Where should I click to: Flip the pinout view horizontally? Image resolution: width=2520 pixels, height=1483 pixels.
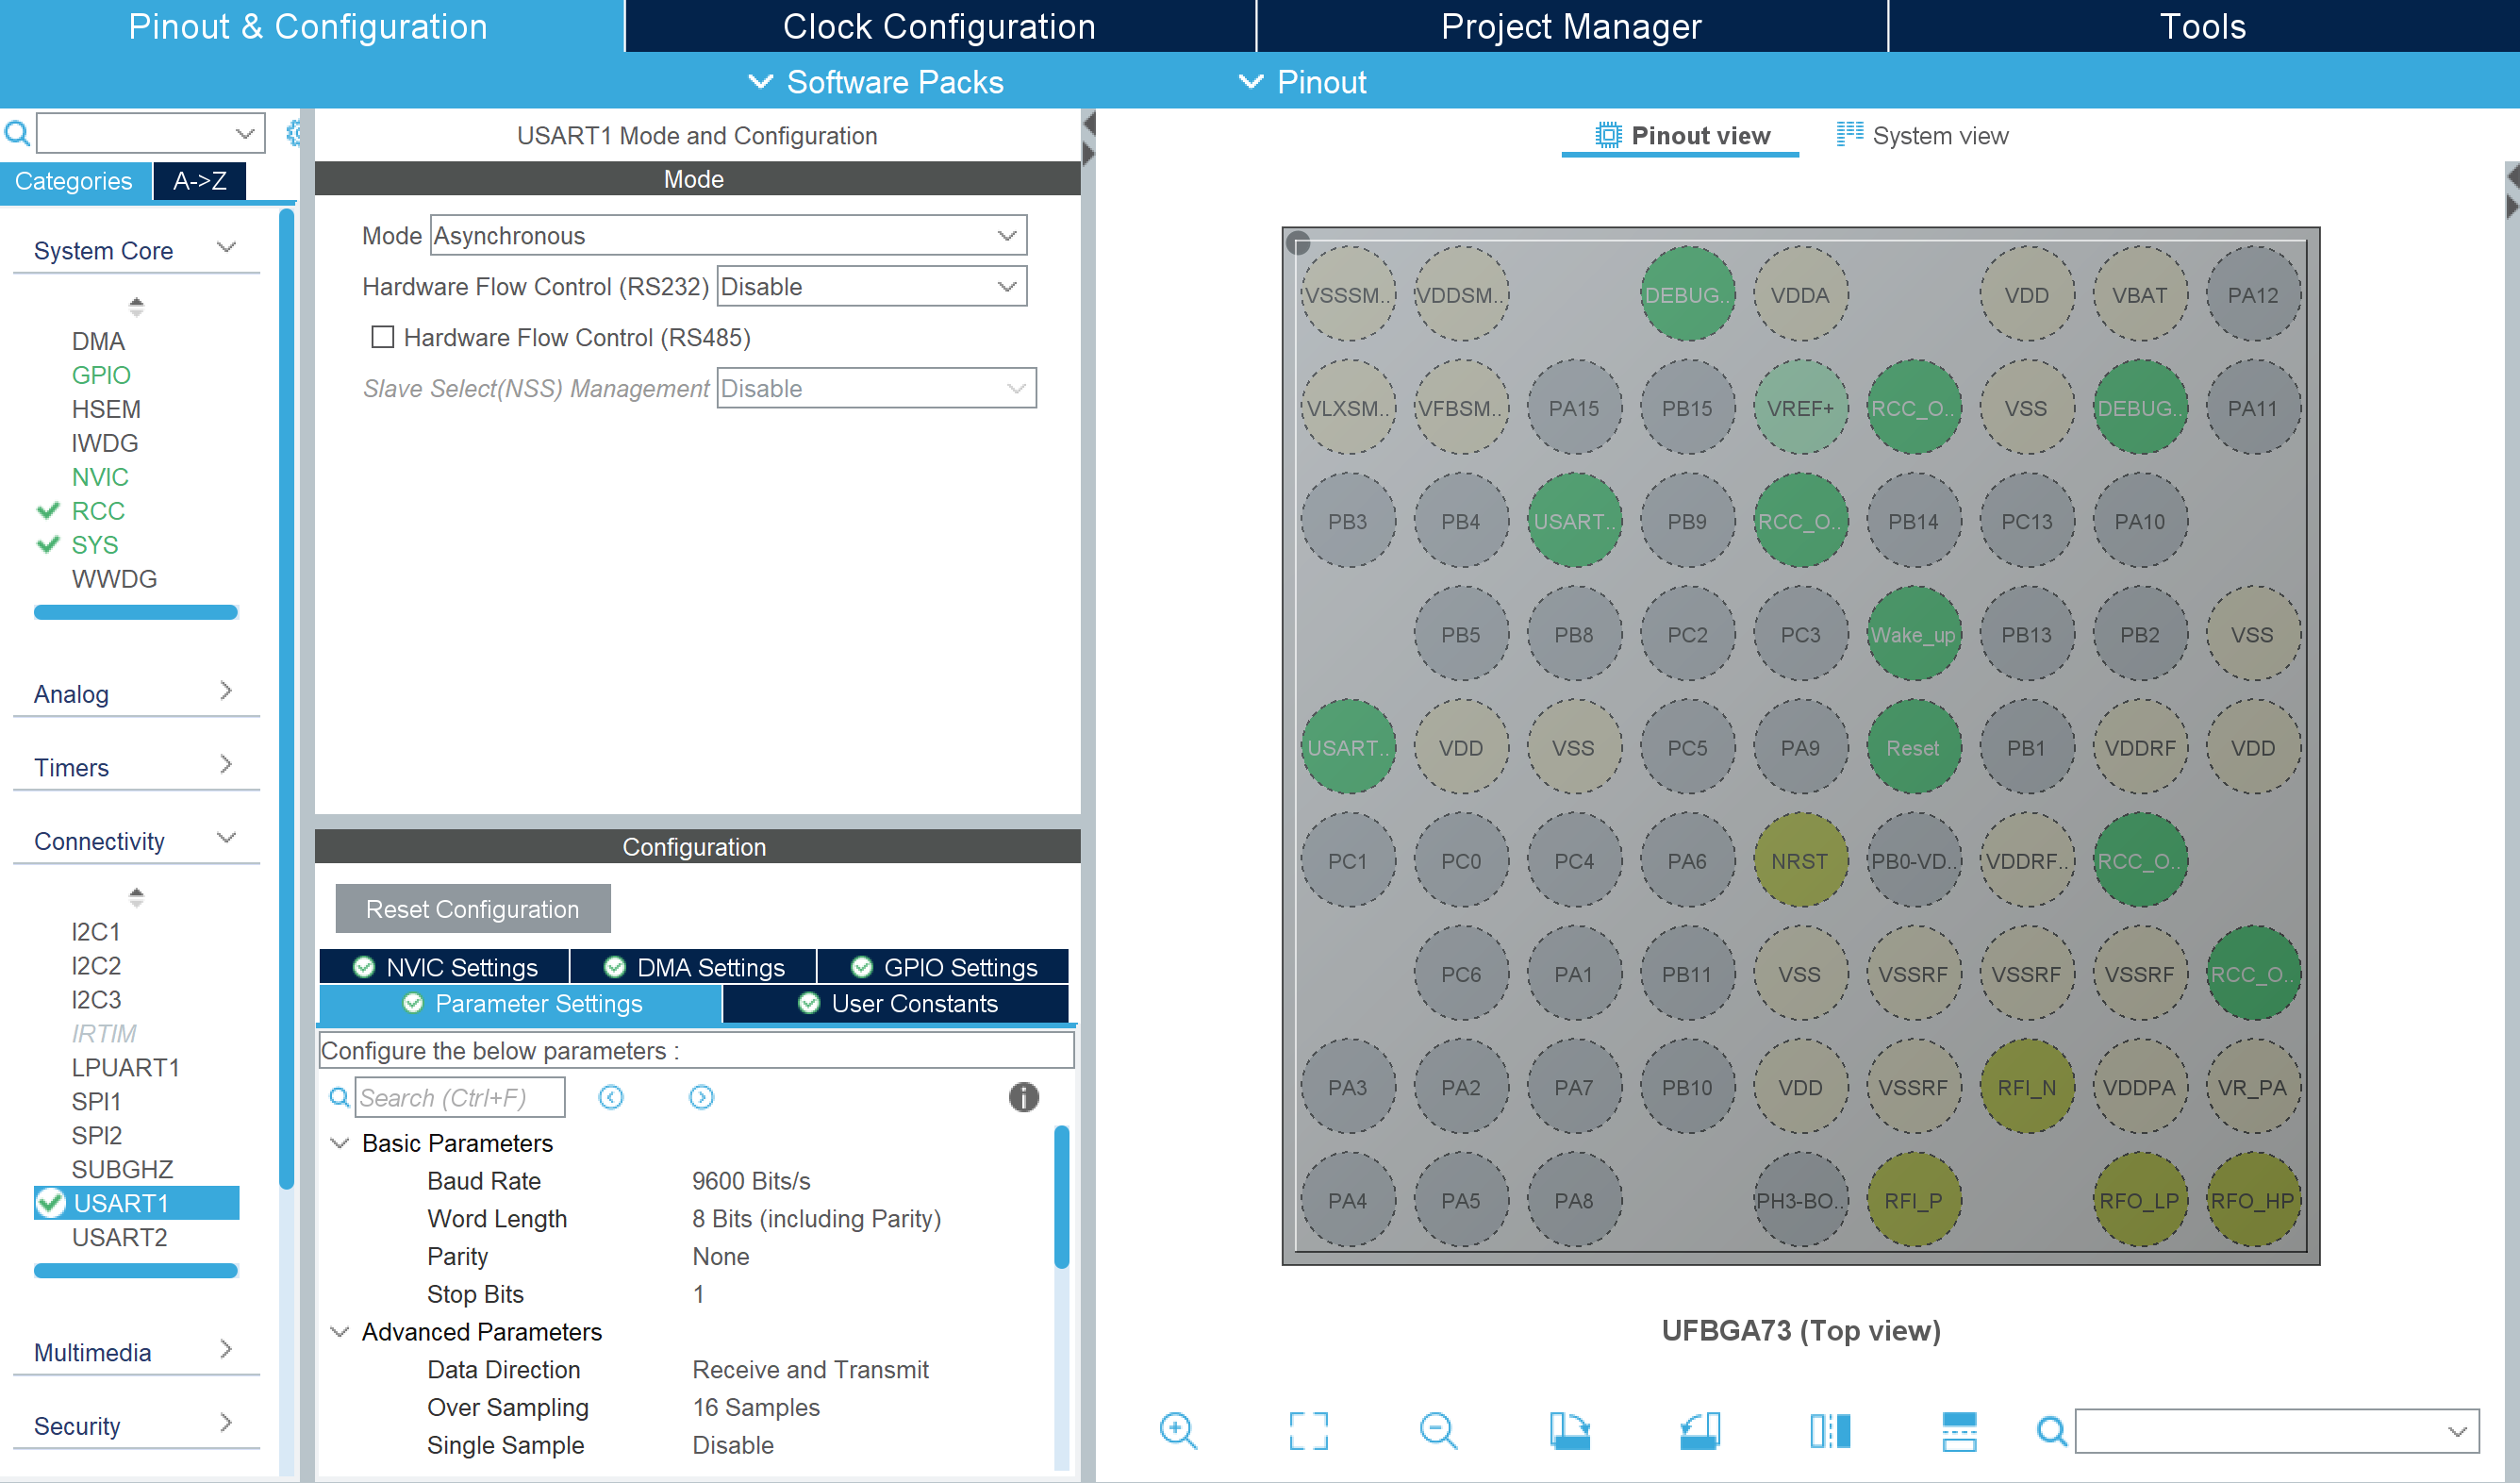click(x=1830, y=1430)
